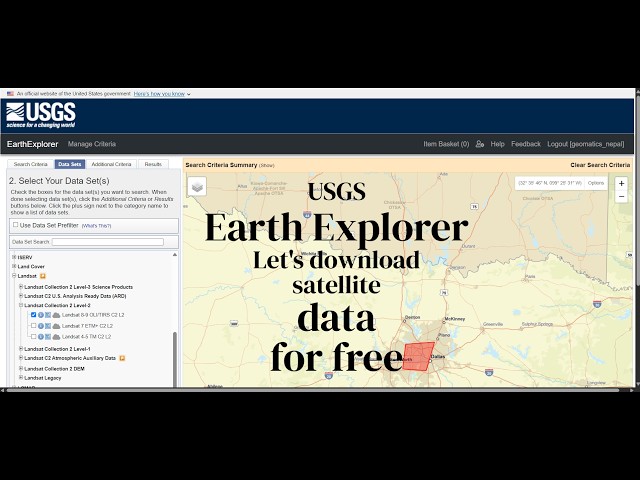Click the US flag icon

(x=10, y=94)
